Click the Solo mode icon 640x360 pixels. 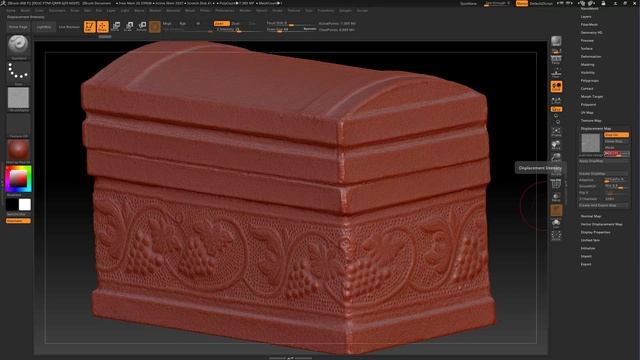click(556, 223)
